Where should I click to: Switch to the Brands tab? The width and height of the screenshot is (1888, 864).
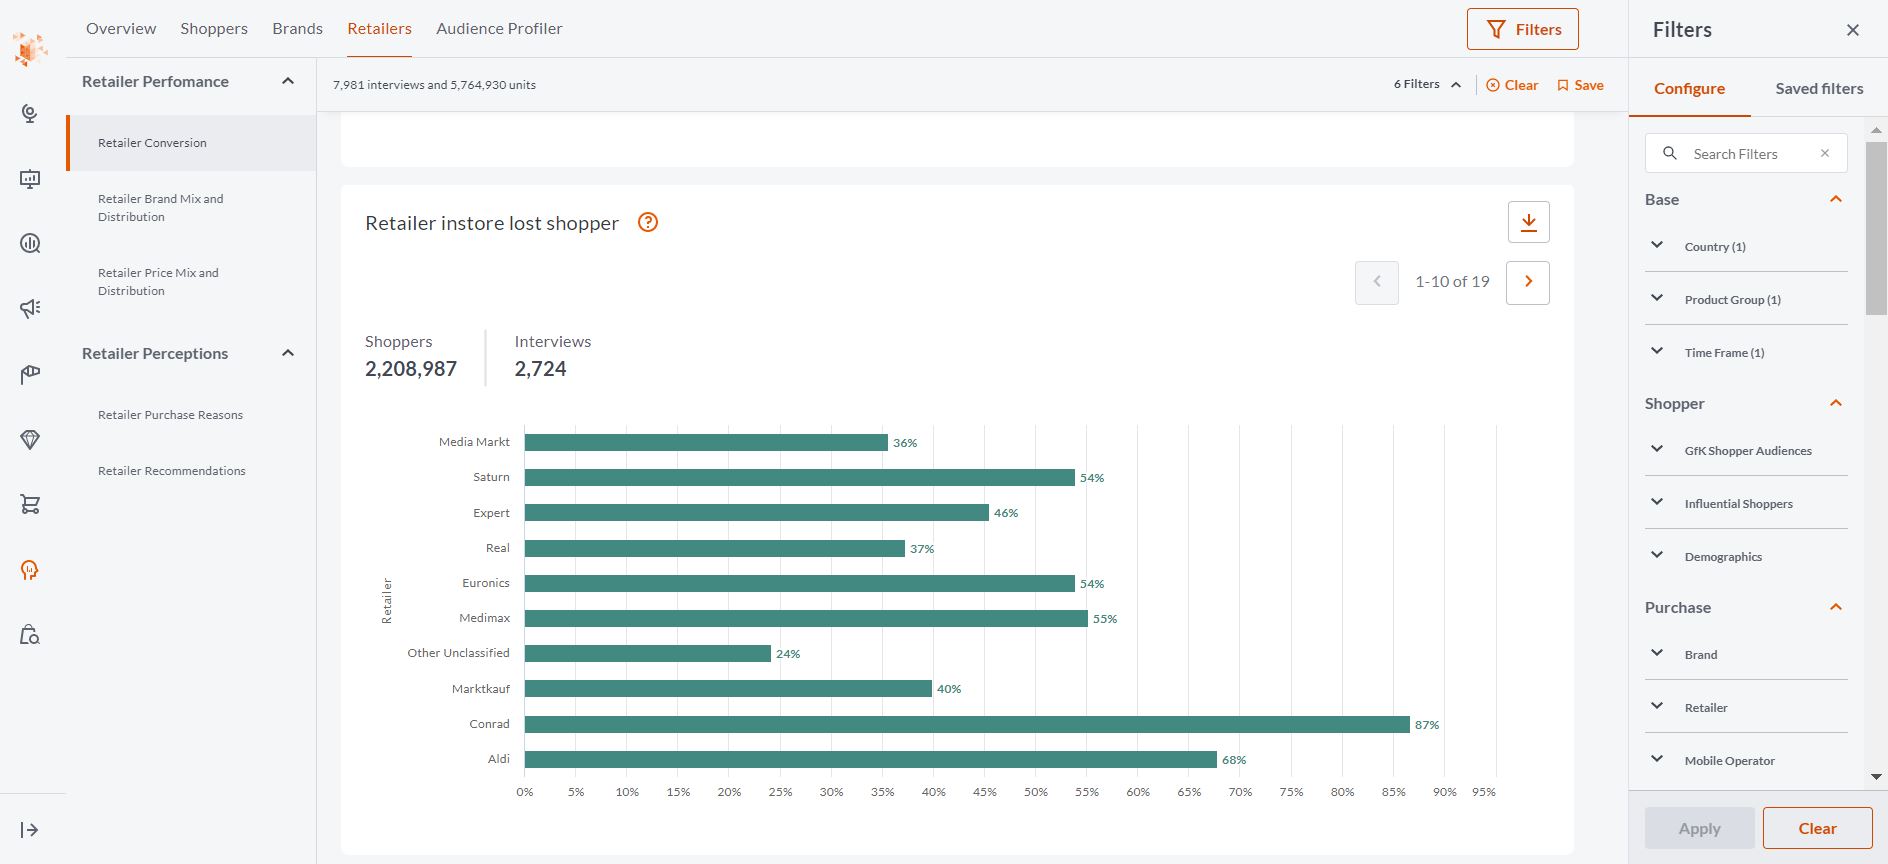[x=297, y=29]
